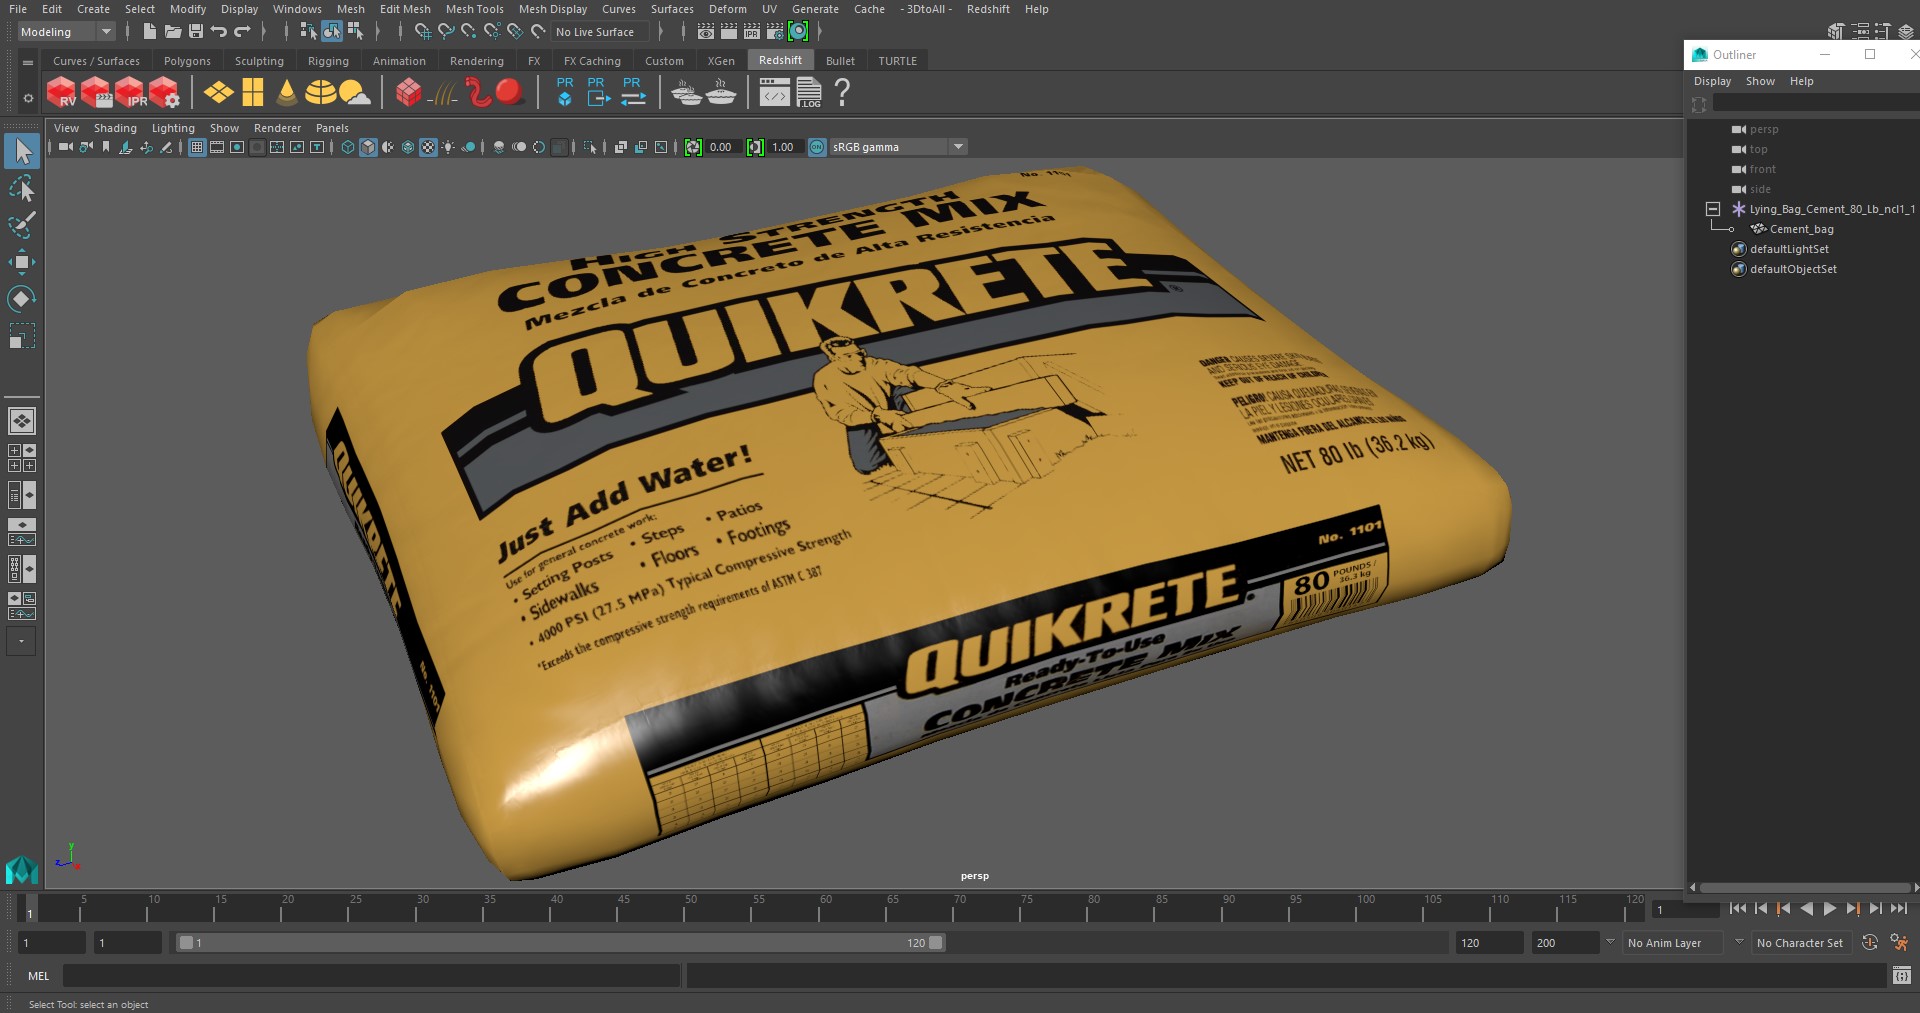Open the No Character Set dropdown
The image size is (1920, 1013).
point(1800,942)
